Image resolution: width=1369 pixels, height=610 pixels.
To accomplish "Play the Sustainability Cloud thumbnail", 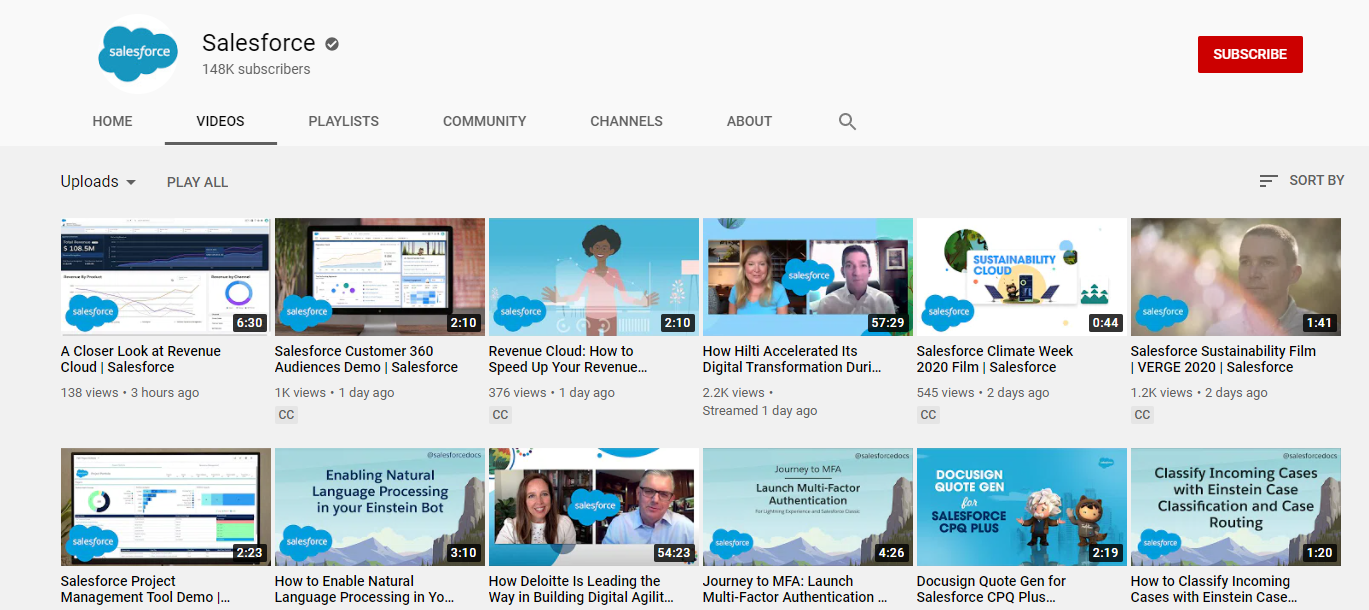I will click(1022, 277).
